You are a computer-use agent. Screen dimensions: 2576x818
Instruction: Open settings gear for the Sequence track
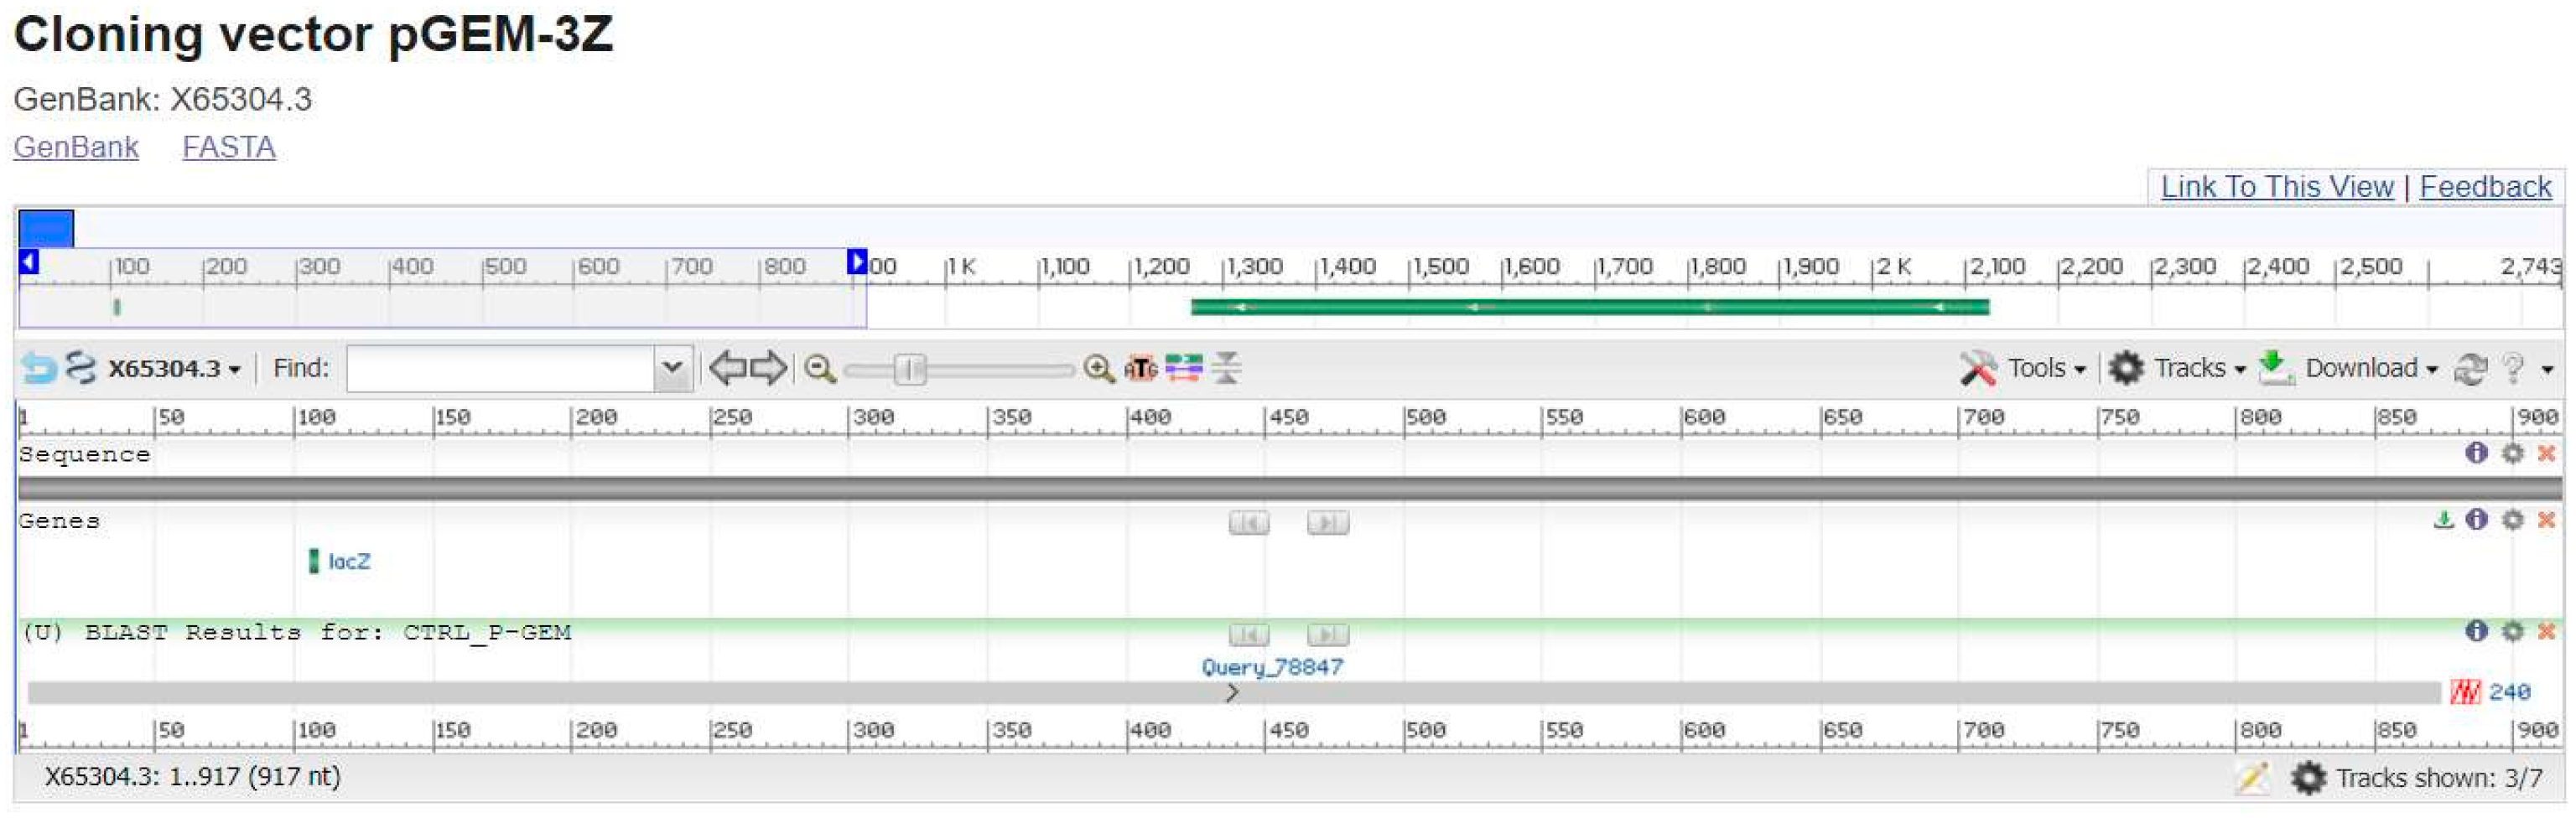coord(2512,453)
